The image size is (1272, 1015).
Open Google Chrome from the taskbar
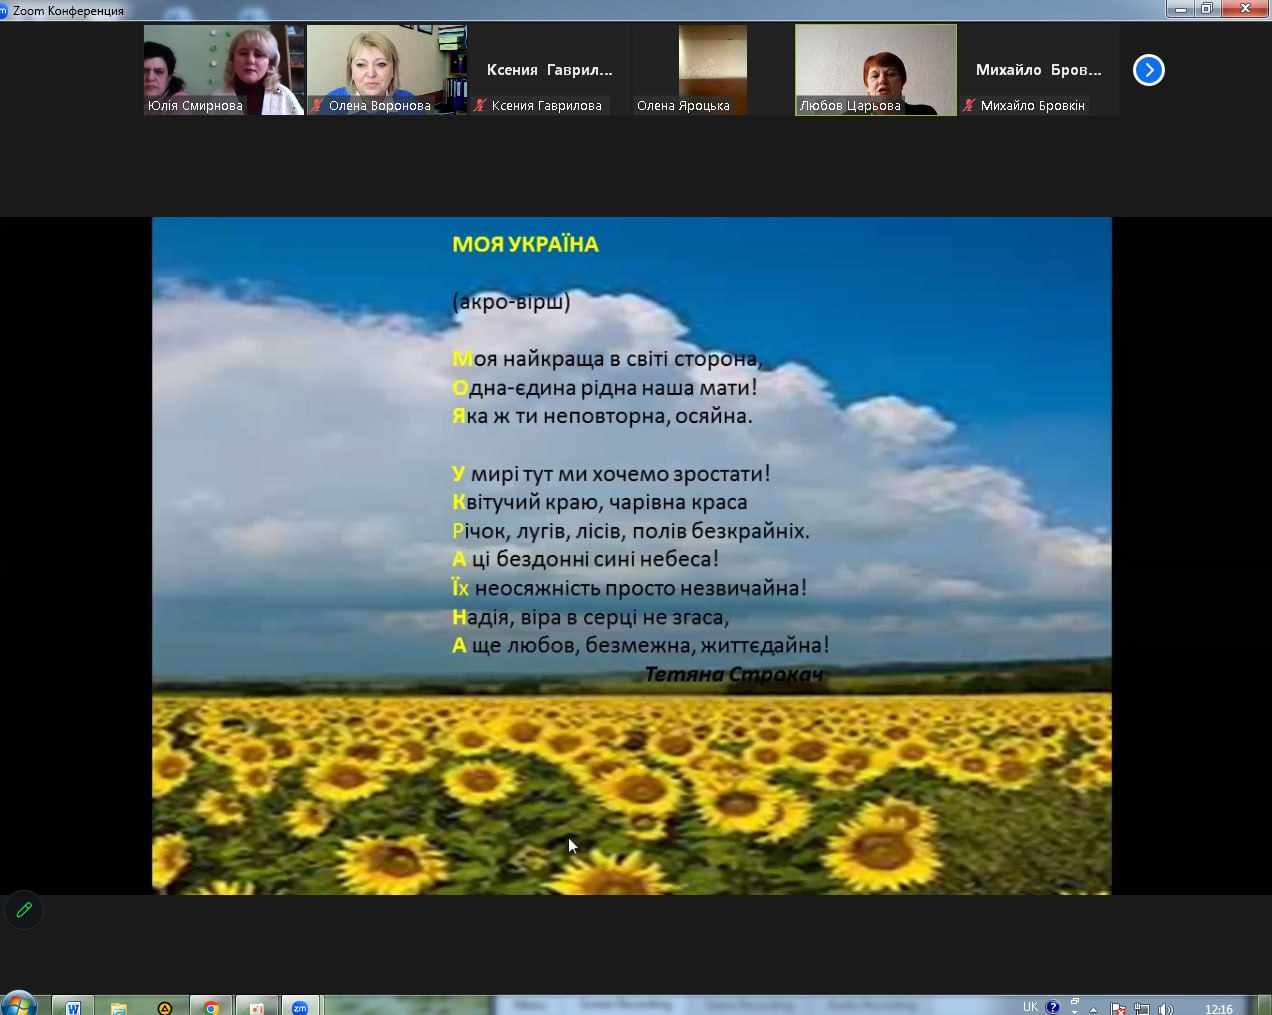click(x=211, y=1007)
